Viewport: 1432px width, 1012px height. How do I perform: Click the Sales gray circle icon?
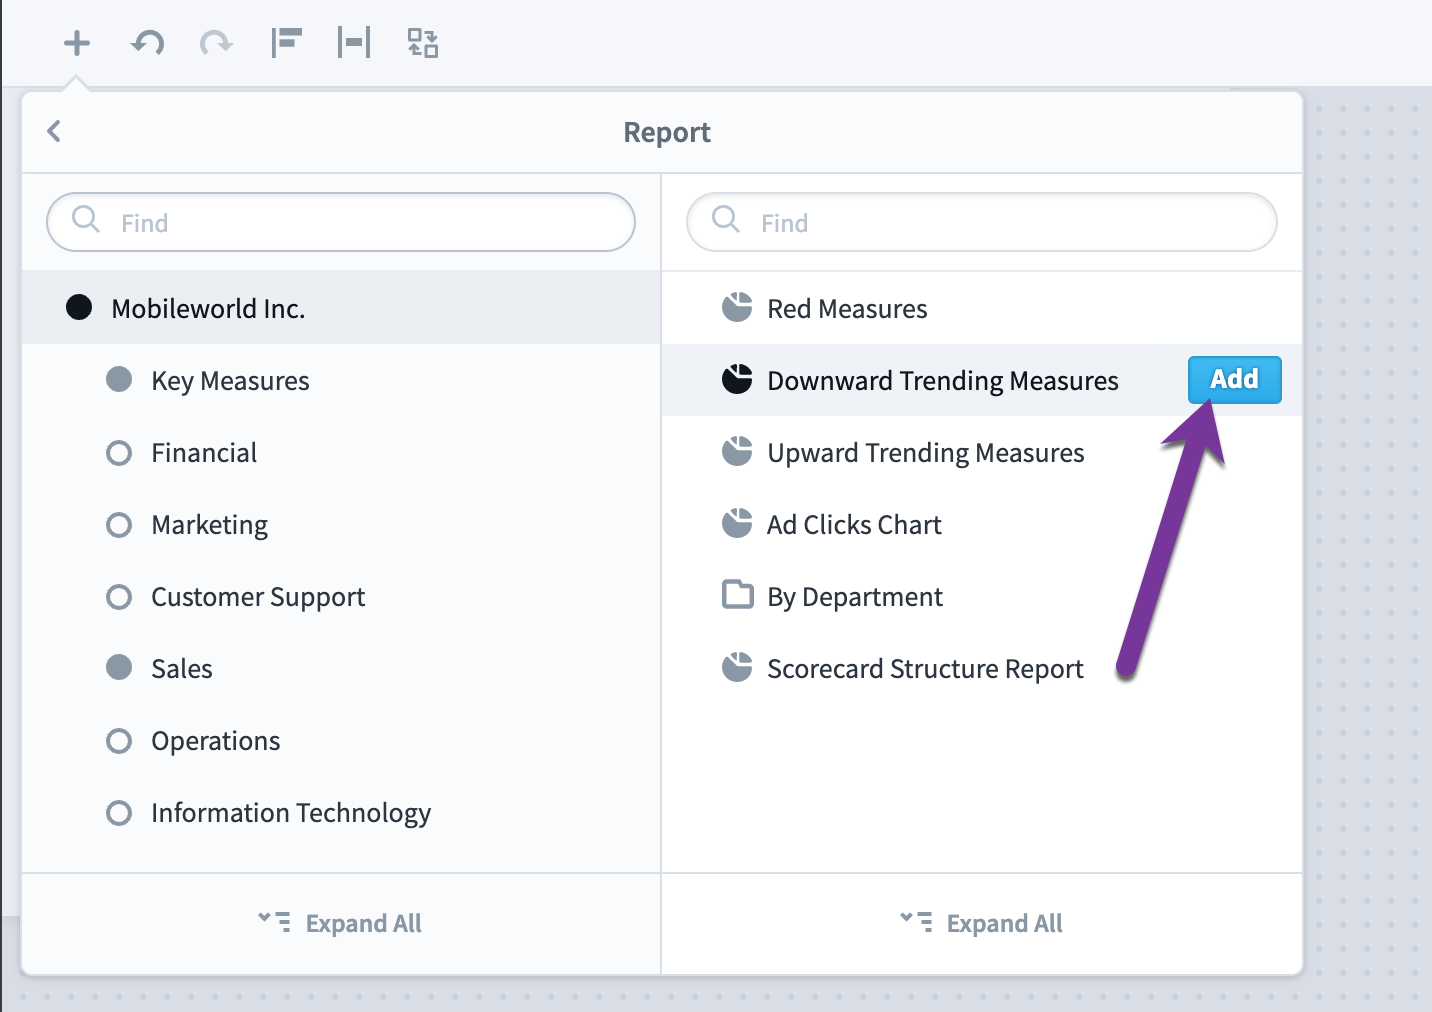(x=119, y=667)
